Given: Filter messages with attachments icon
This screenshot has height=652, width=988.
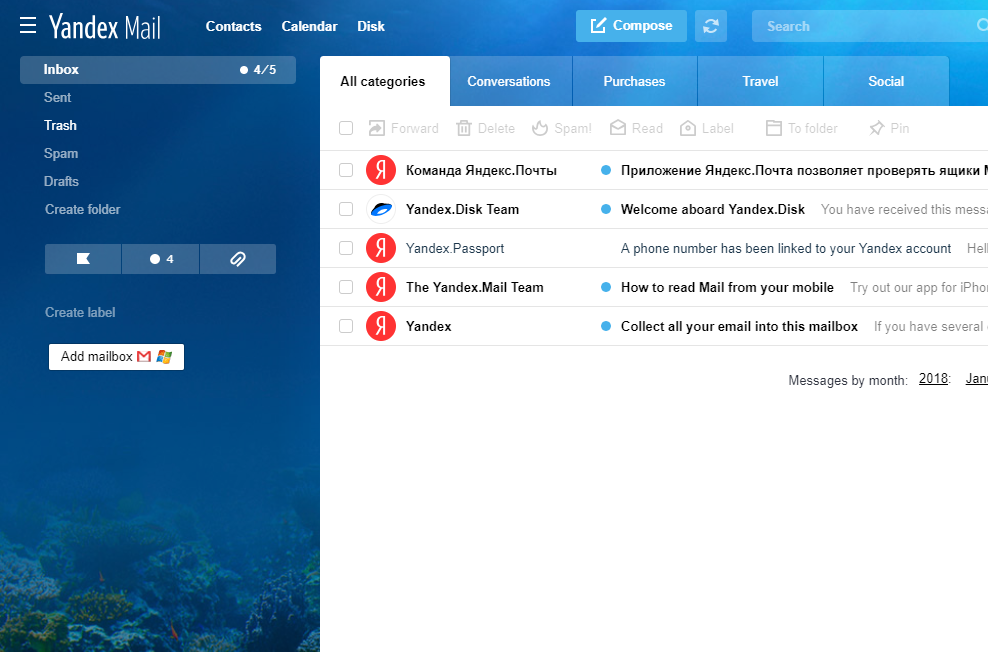Looking at the screenshot, I should [238, 259].
